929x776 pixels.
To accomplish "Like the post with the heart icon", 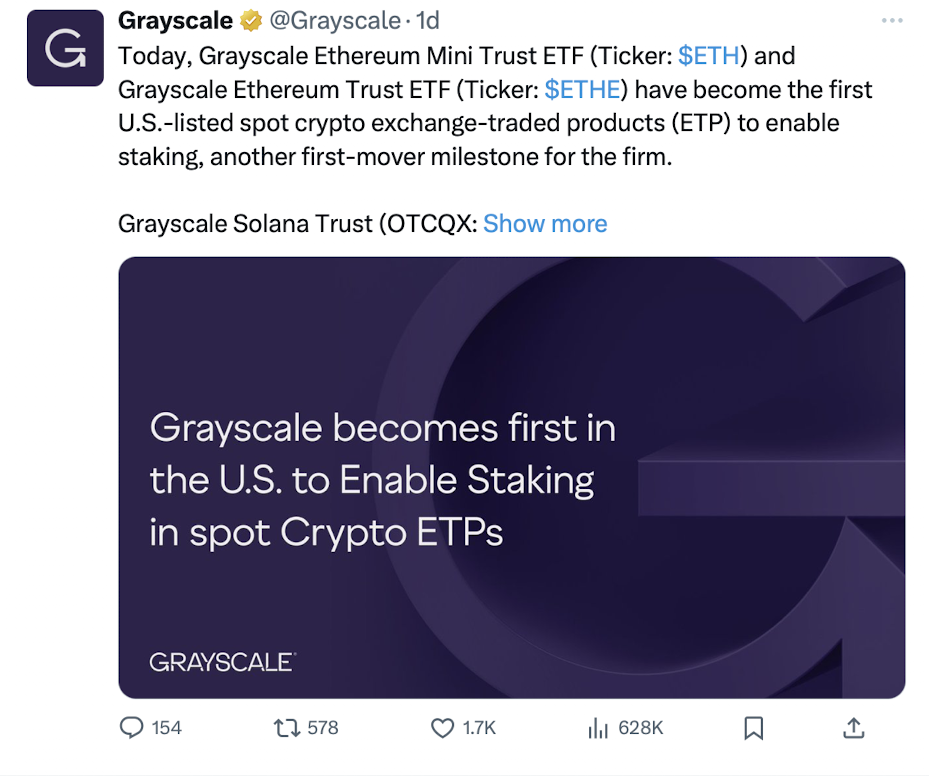I will (442, 728).
